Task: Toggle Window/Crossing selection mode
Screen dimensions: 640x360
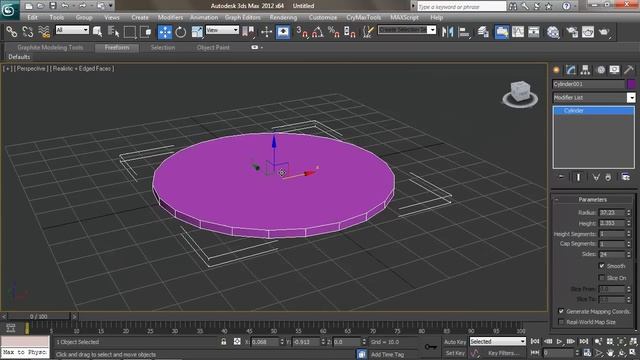Action: coord(145,31)
